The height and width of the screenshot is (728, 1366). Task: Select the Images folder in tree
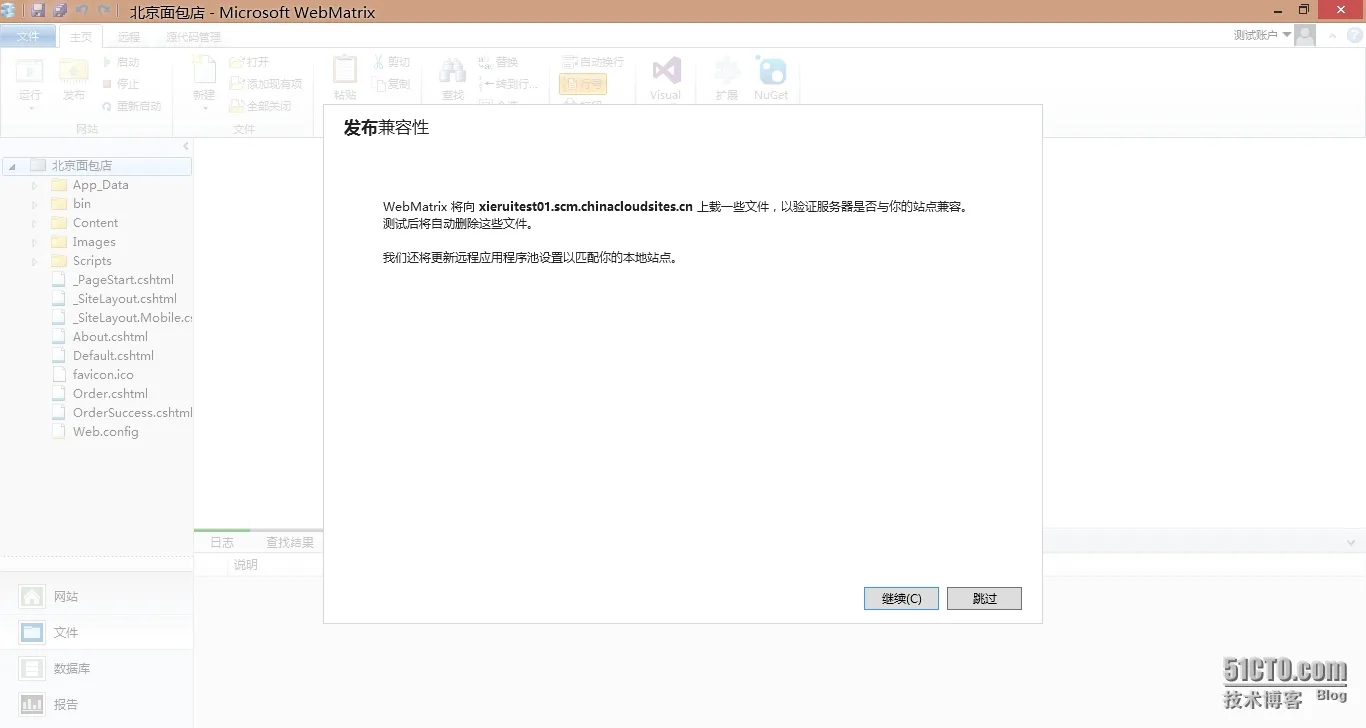94,242
